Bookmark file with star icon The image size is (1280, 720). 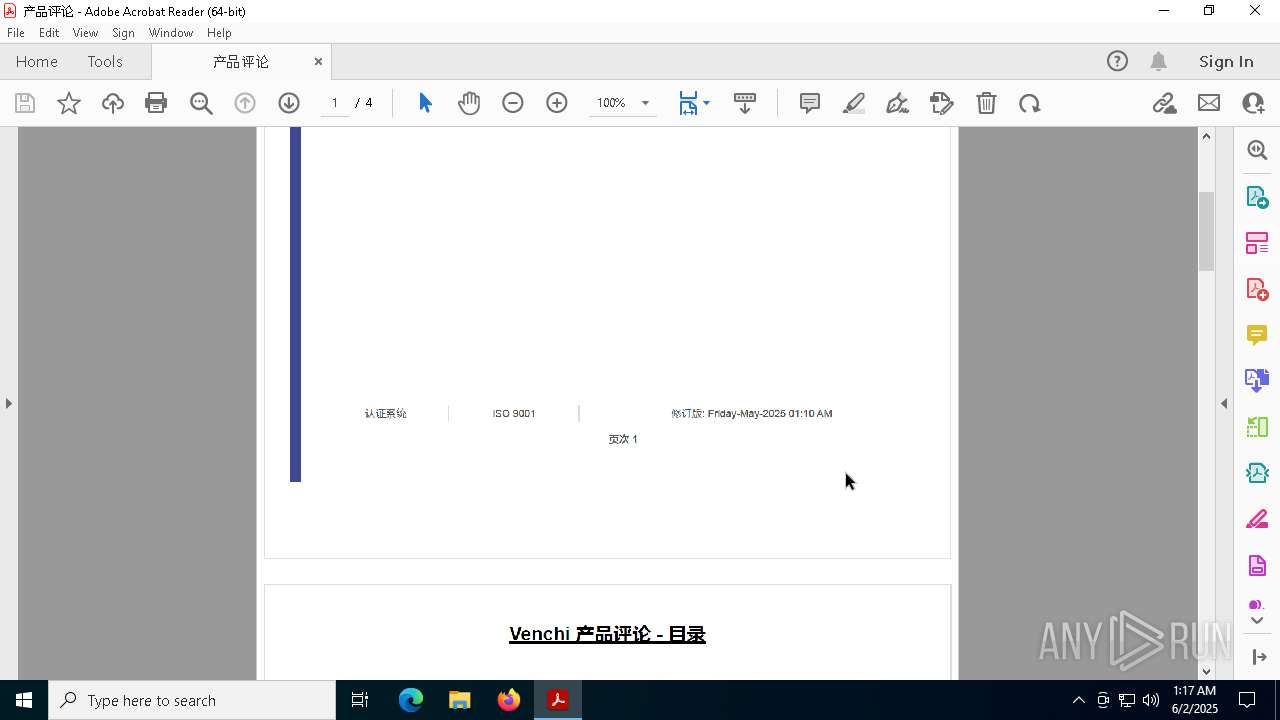[x=69, y=103]
